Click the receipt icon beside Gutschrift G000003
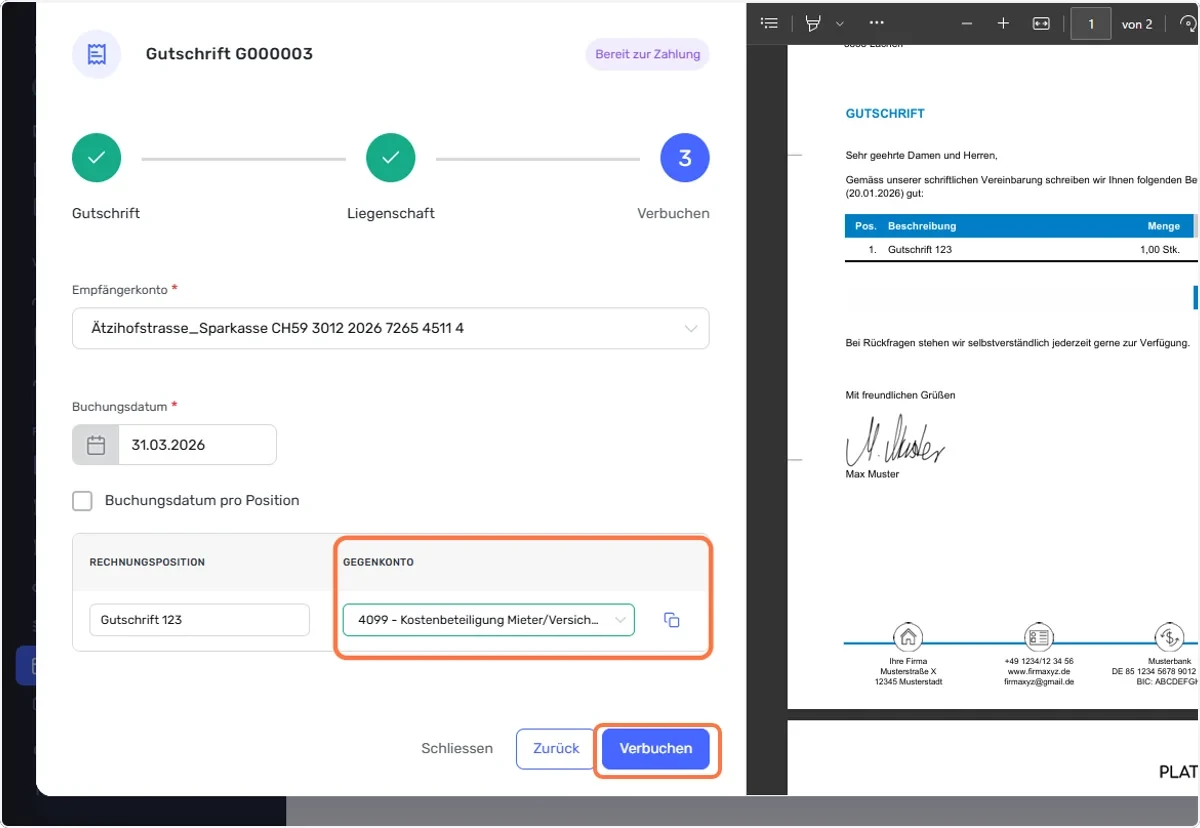The height and width of the screenshot is (828, 1200). pos(96,54)
